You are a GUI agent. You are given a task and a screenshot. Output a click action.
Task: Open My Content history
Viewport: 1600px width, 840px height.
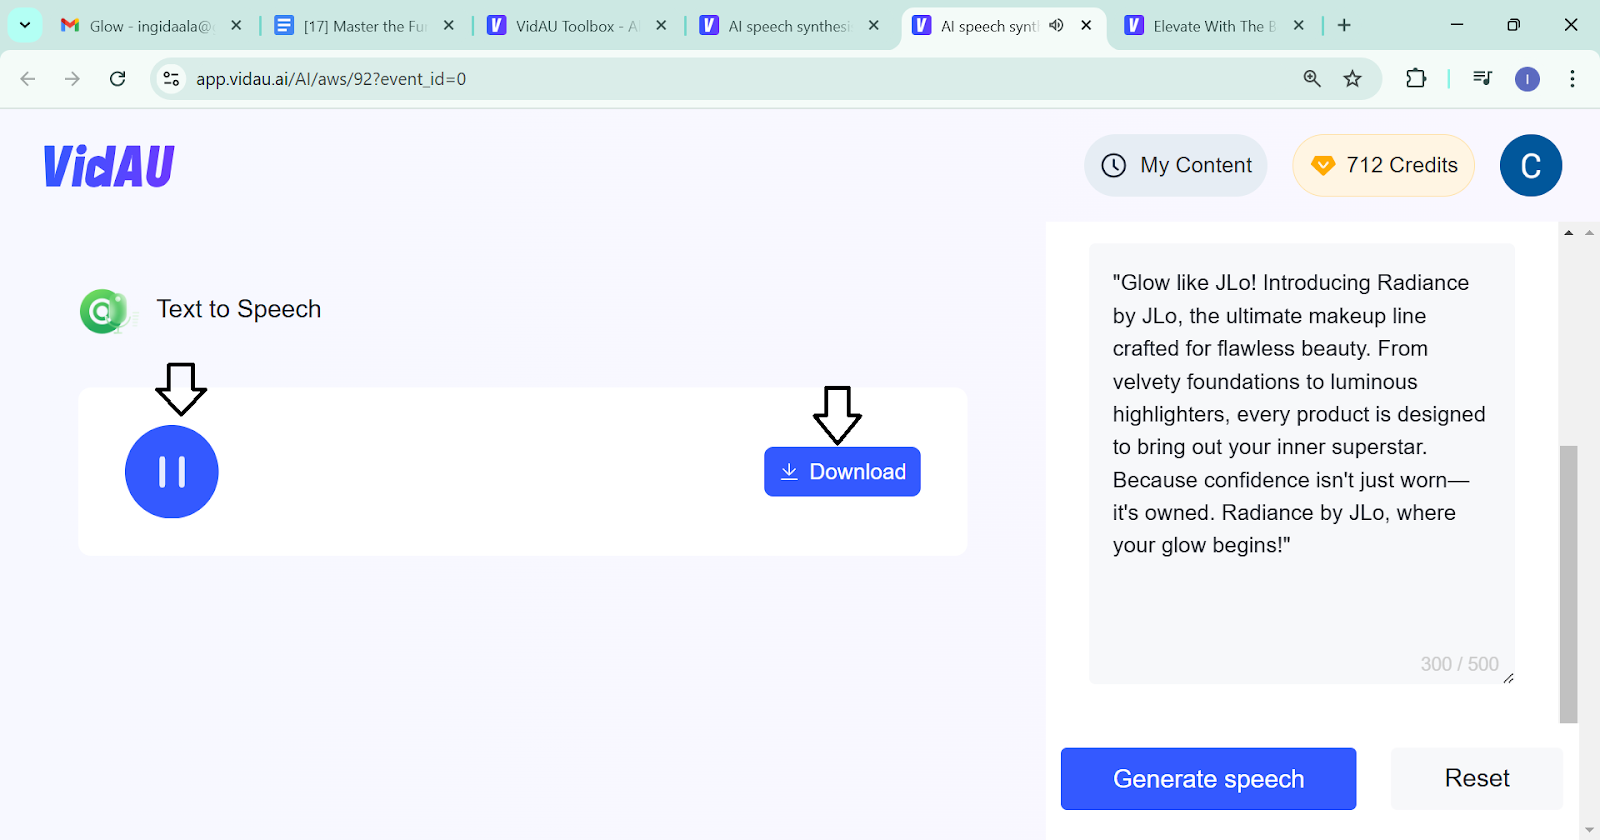pyautogui.click(x=1176, y=165)
